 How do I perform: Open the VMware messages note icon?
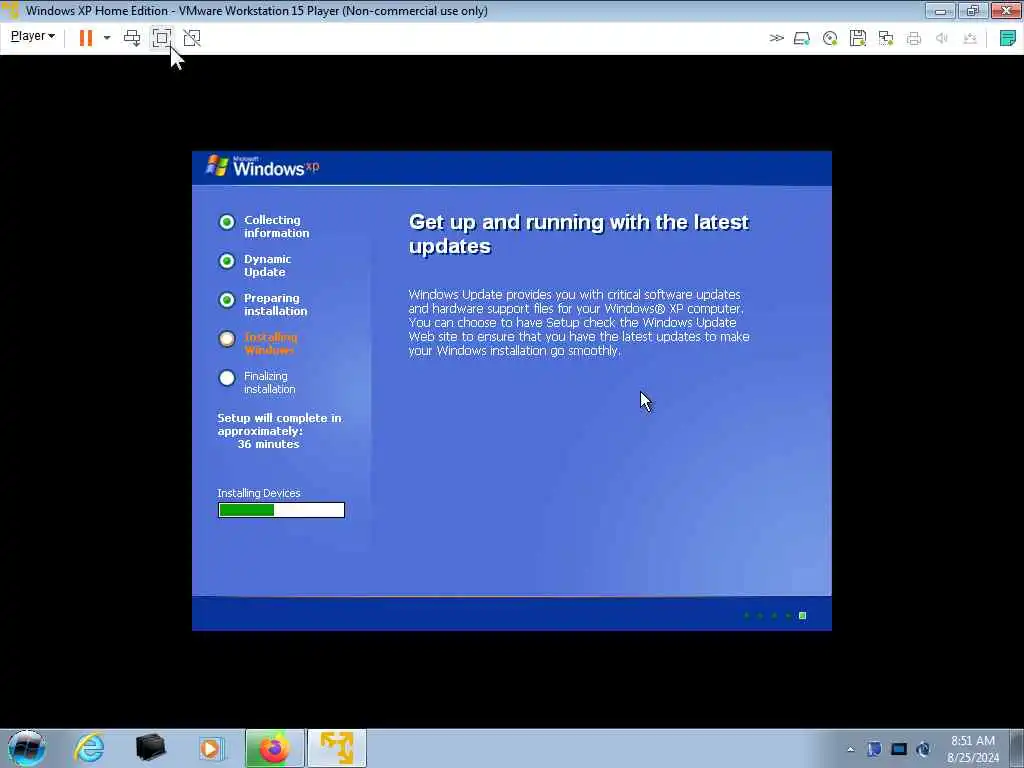[1008, 38]
